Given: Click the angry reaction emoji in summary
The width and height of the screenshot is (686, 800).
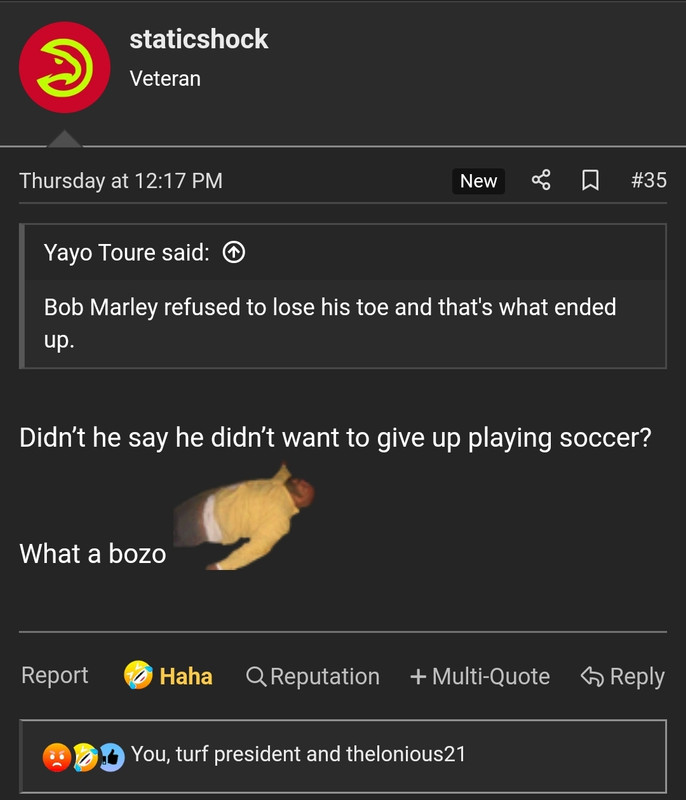Looking at the screenshot, I should [56, 757].
